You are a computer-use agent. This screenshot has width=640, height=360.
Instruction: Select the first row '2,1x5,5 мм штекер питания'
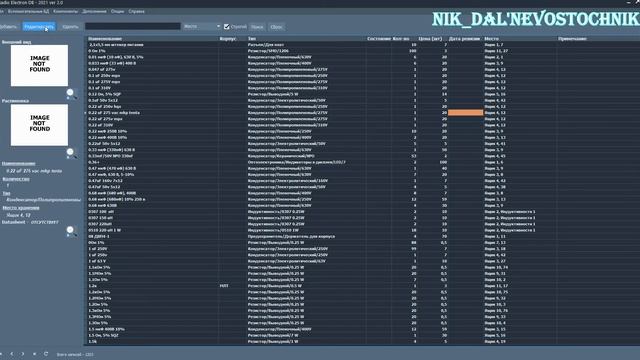coord(362,44)
